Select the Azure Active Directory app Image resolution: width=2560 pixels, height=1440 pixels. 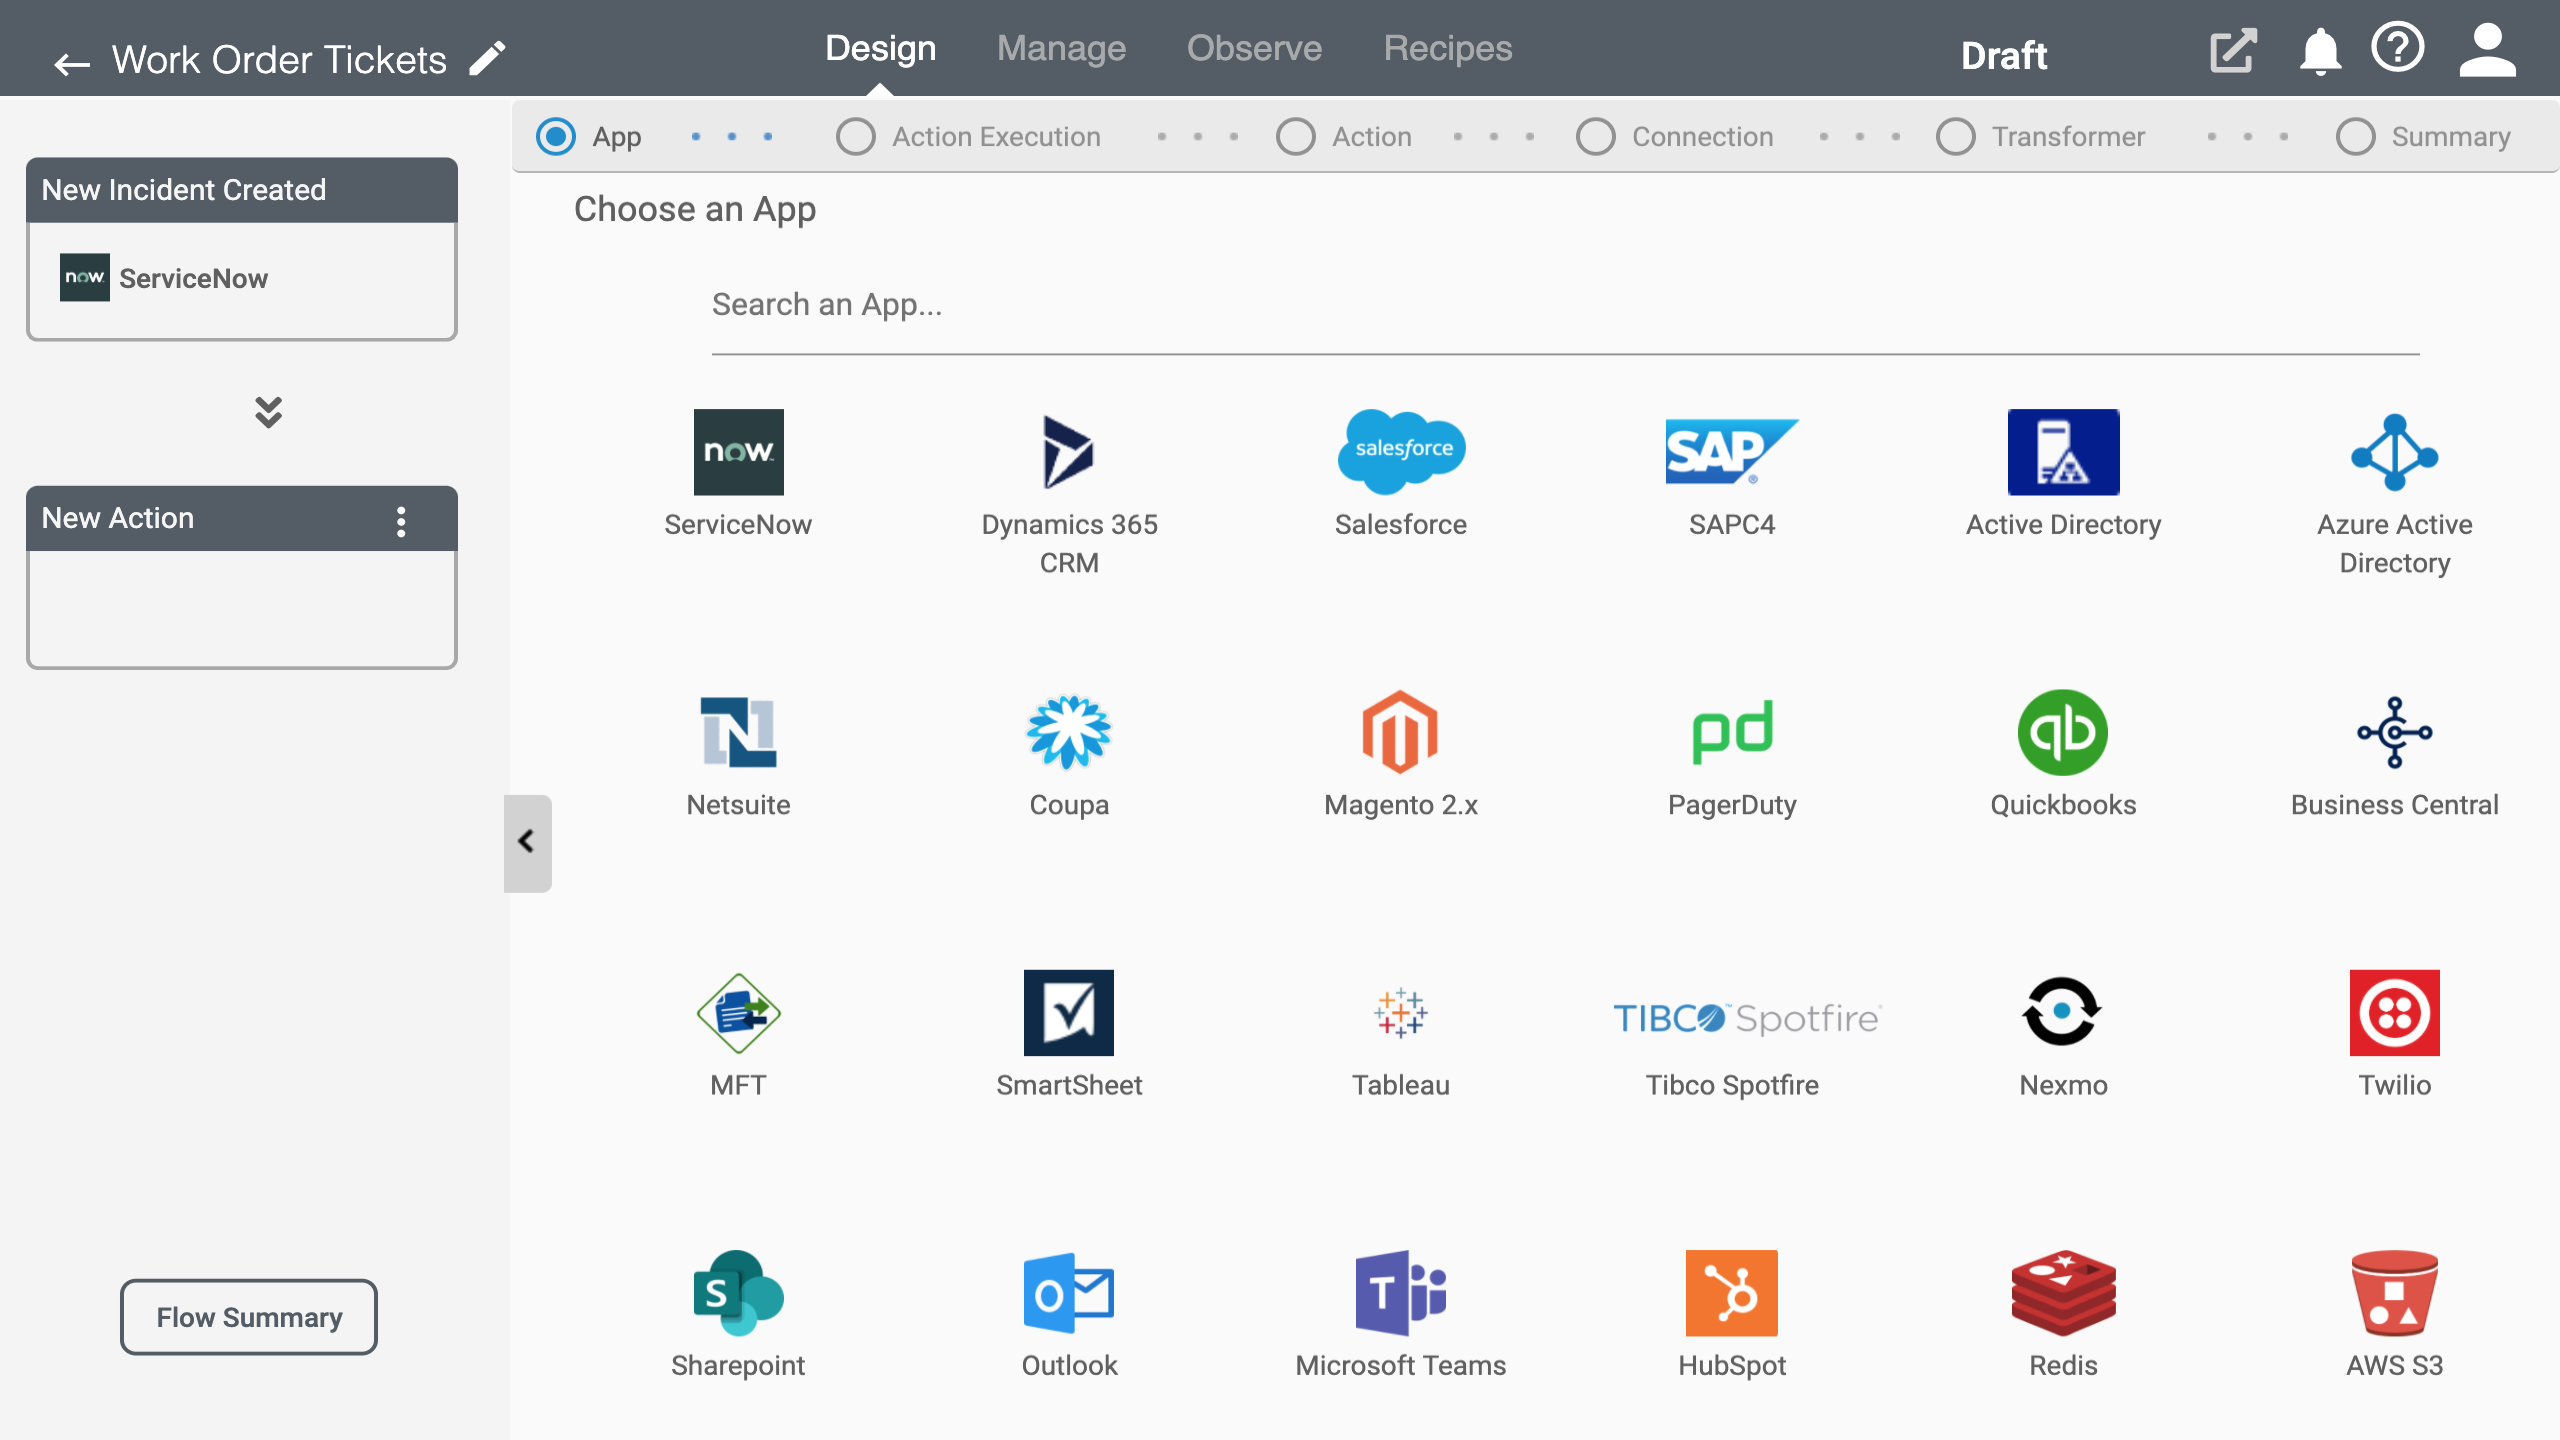(x=2394, y=494)
